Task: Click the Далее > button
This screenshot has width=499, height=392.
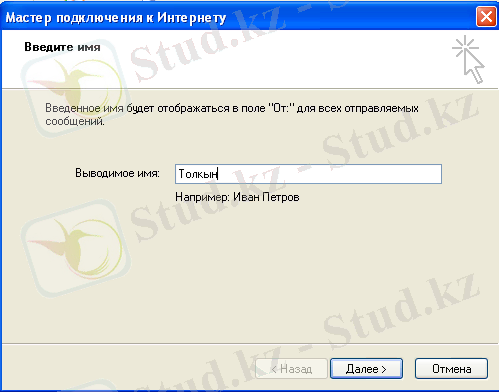Action: (x=366, y=369)
